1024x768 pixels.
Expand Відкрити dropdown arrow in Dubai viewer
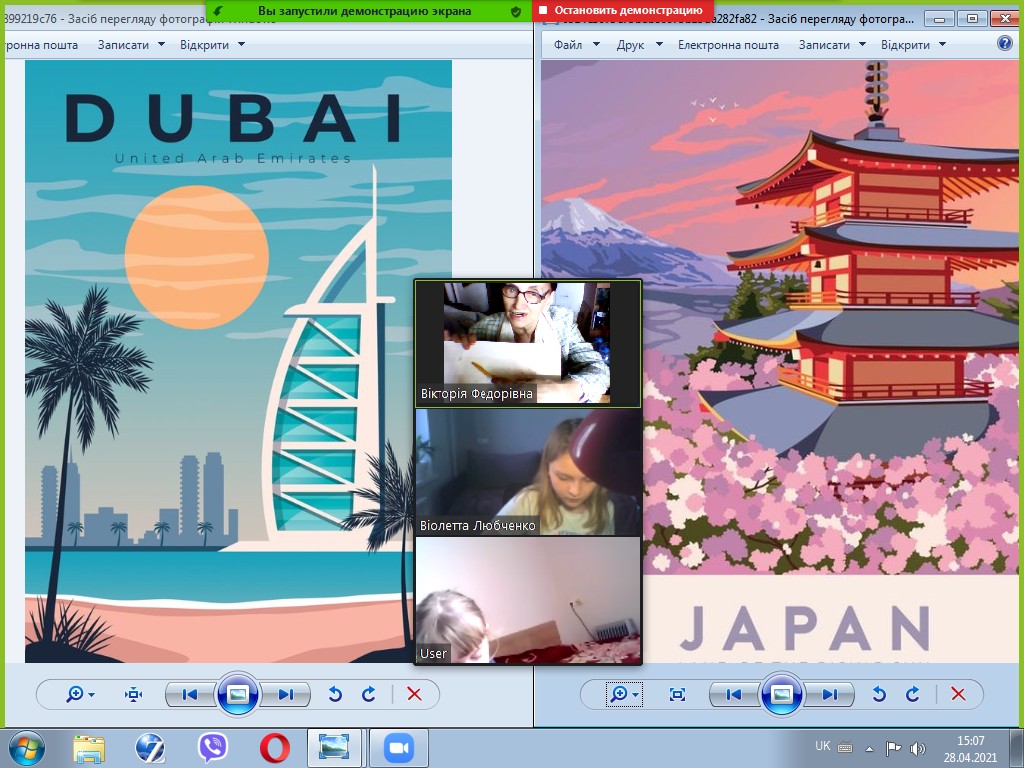pyautogui.click(x=242, y=44)
